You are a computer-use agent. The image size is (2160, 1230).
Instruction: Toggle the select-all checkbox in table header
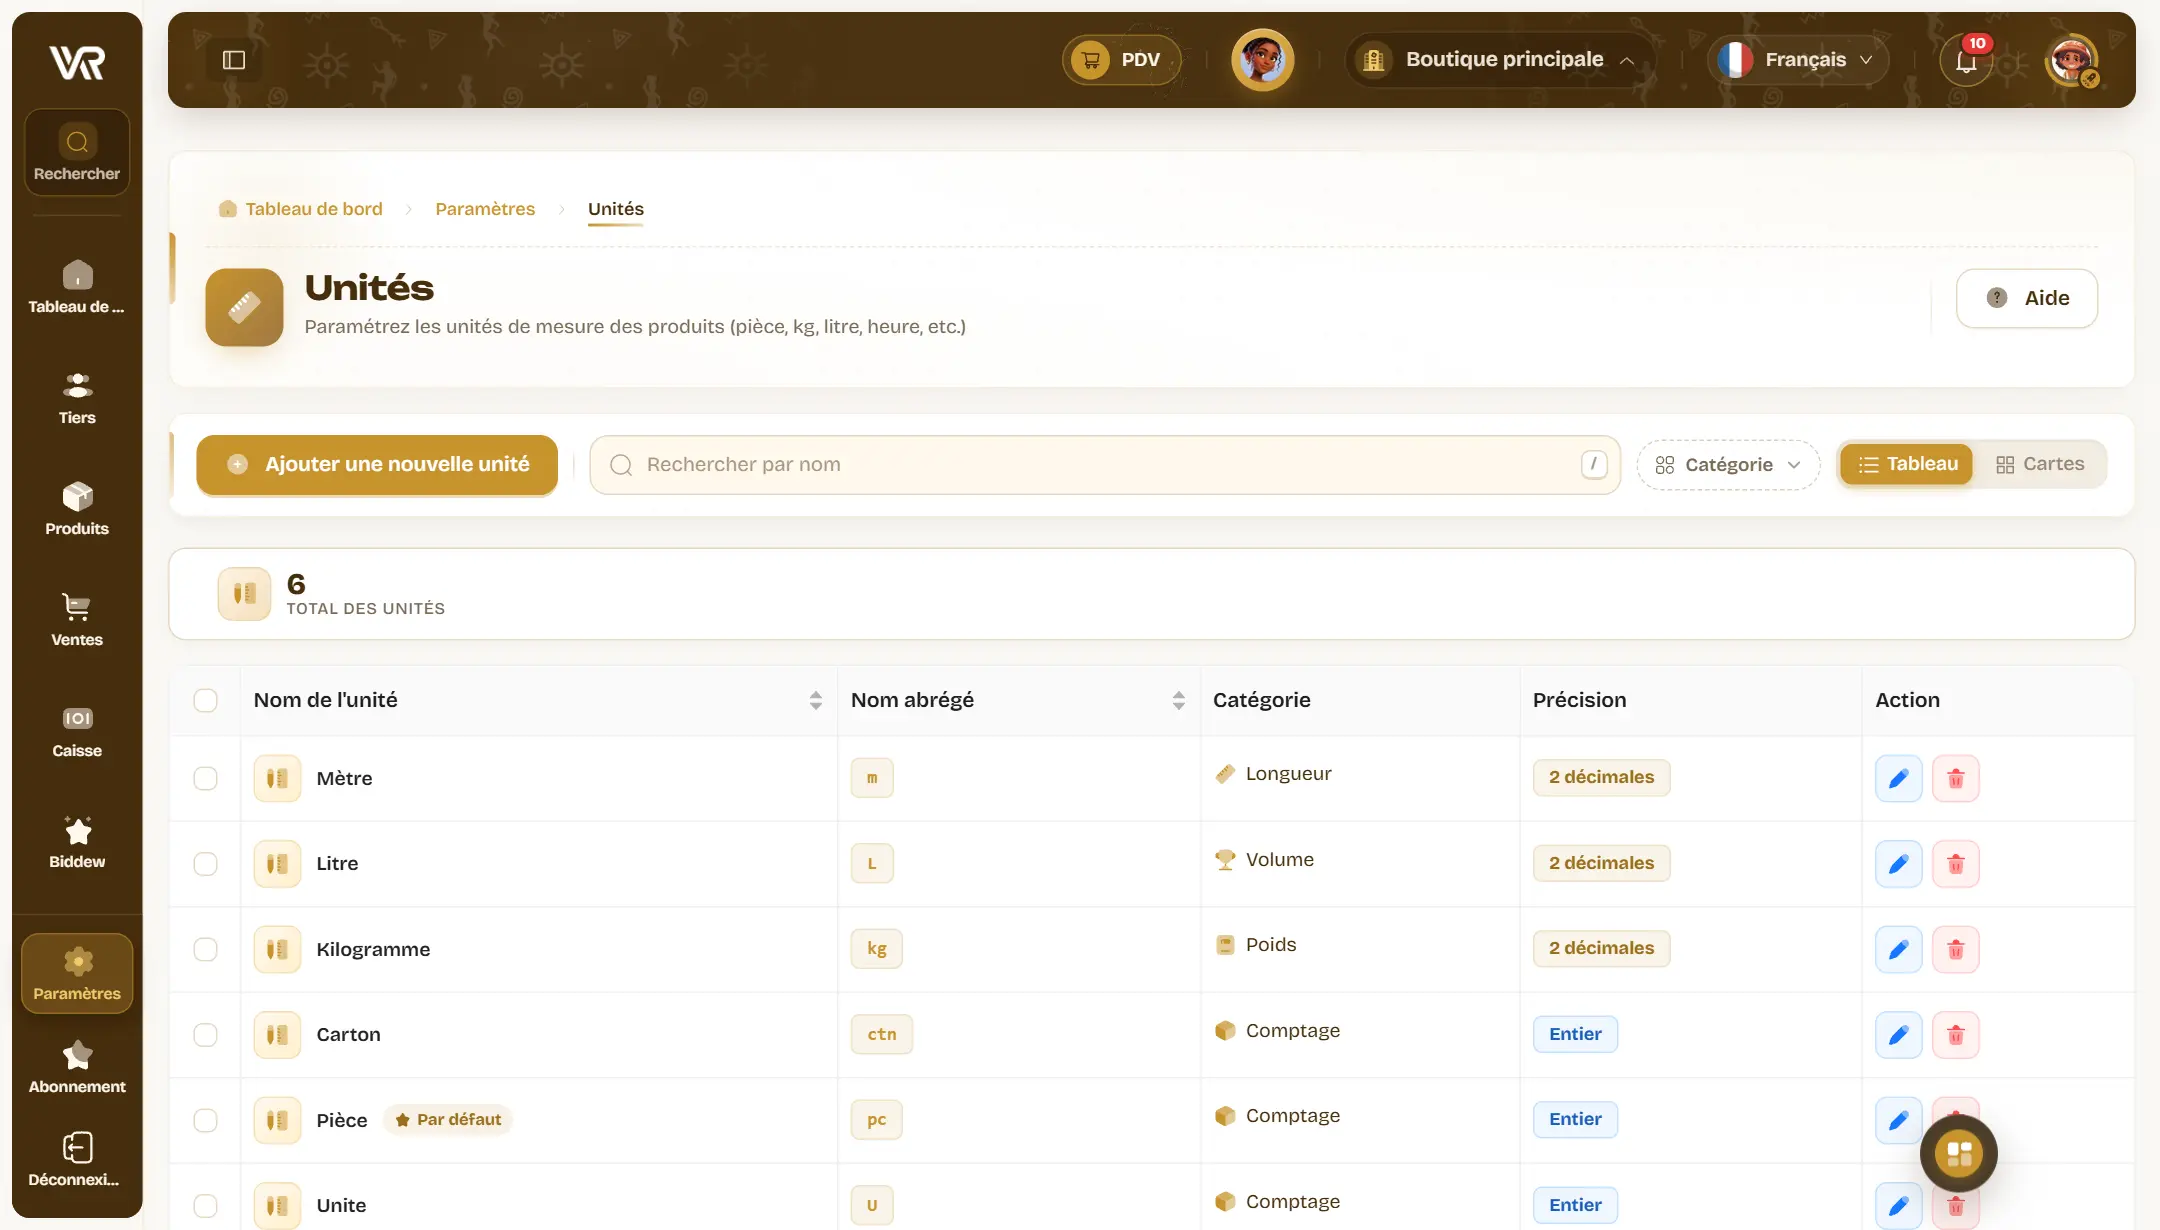(205, 700)
